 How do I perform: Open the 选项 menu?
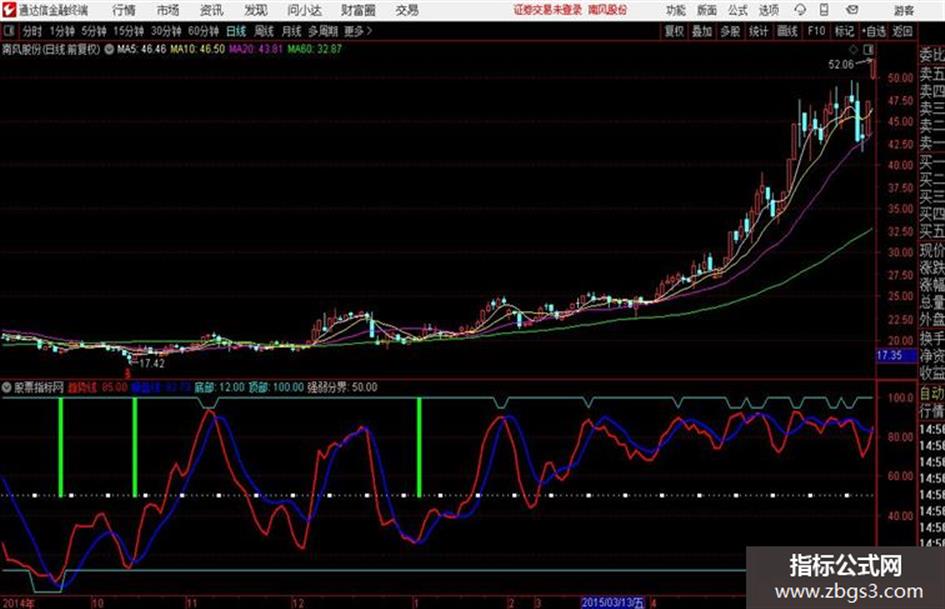[x=768, y=10]
